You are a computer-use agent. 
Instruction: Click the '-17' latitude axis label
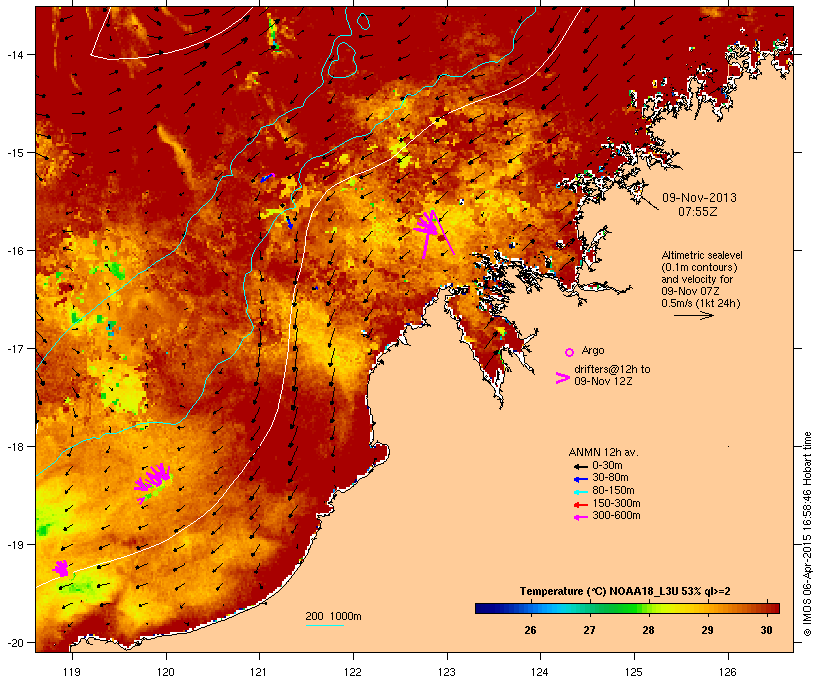click(14, 348)
